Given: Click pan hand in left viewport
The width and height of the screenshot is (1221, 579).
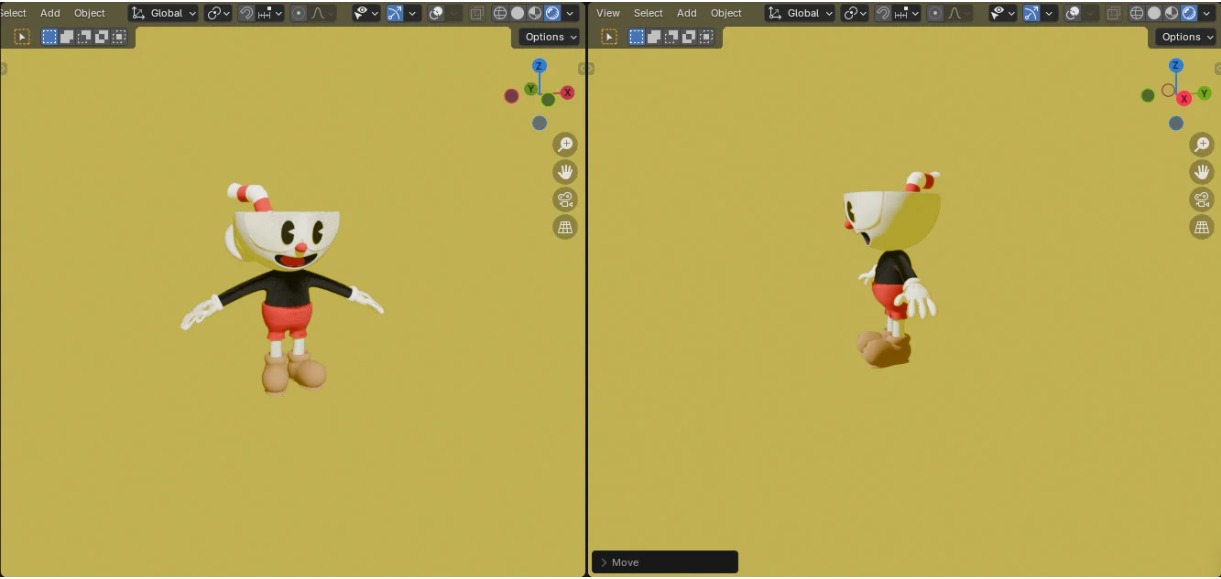Looking at the screenshot, I should 565,172.
